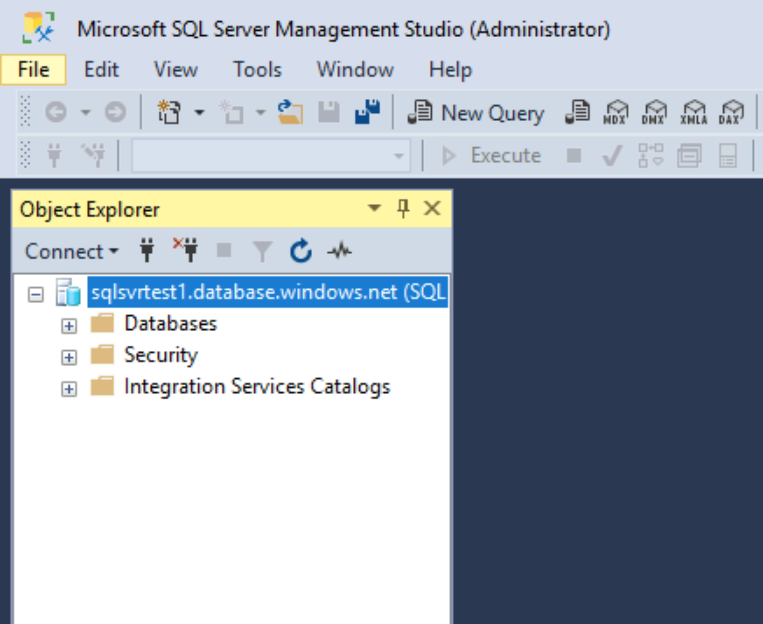Open the Edit menu
Screen dimensions: 763x624
101,70
